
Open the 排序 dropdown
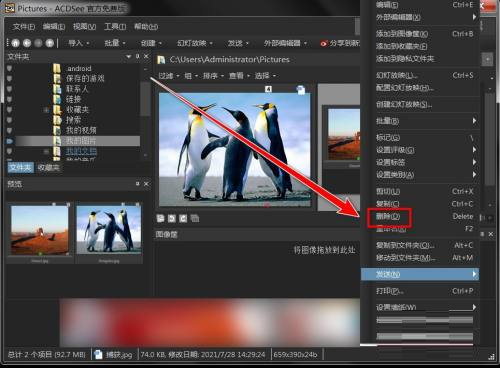(213, 76)
